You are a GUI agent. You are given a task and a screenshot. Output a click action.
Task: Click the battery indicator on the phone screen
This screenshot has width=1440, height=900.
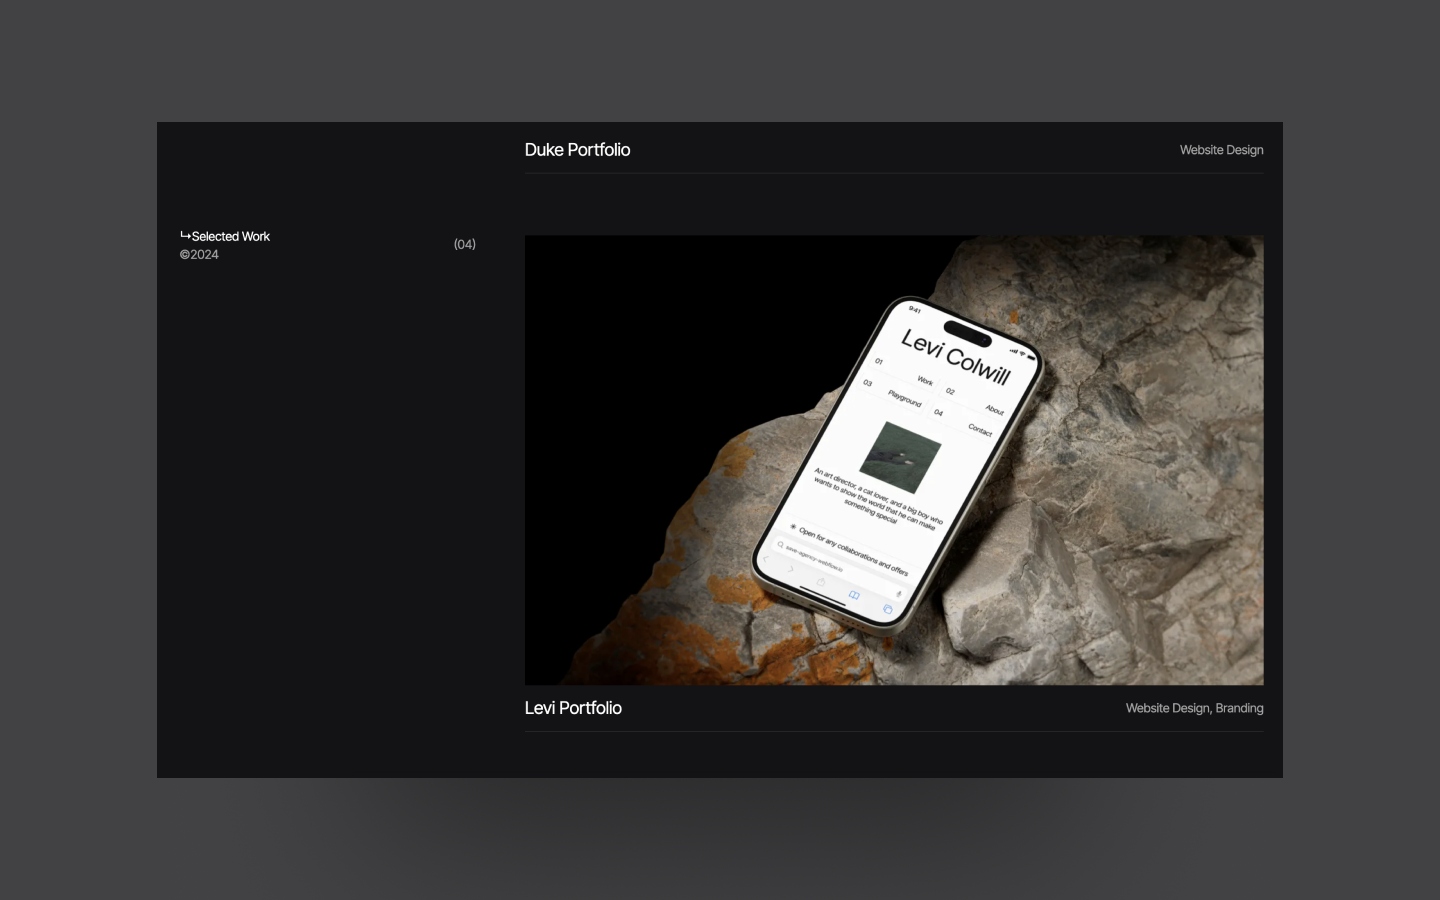(x=1031, y=357)
